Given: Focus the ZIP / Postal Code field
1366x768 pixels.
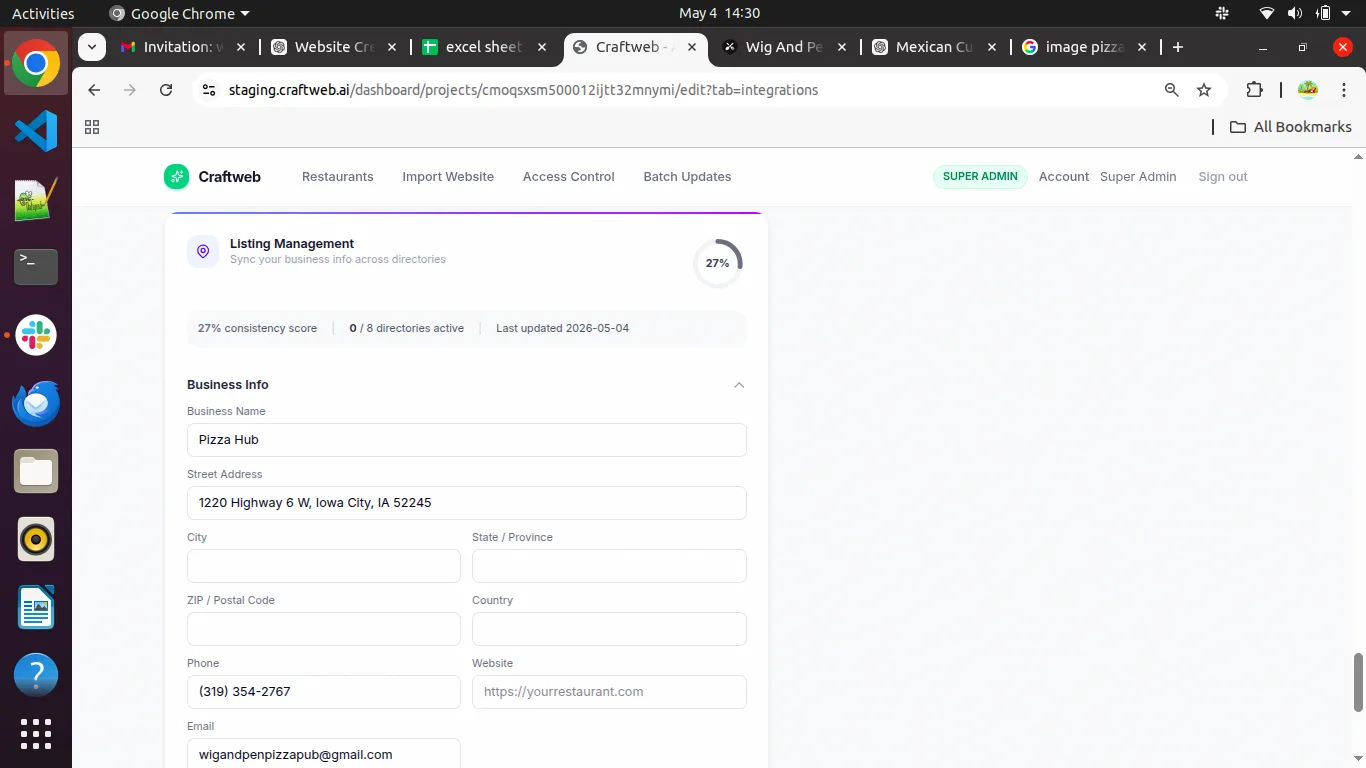Looking at the screenshot, I should pyautogui.click(x=324, y=629).
